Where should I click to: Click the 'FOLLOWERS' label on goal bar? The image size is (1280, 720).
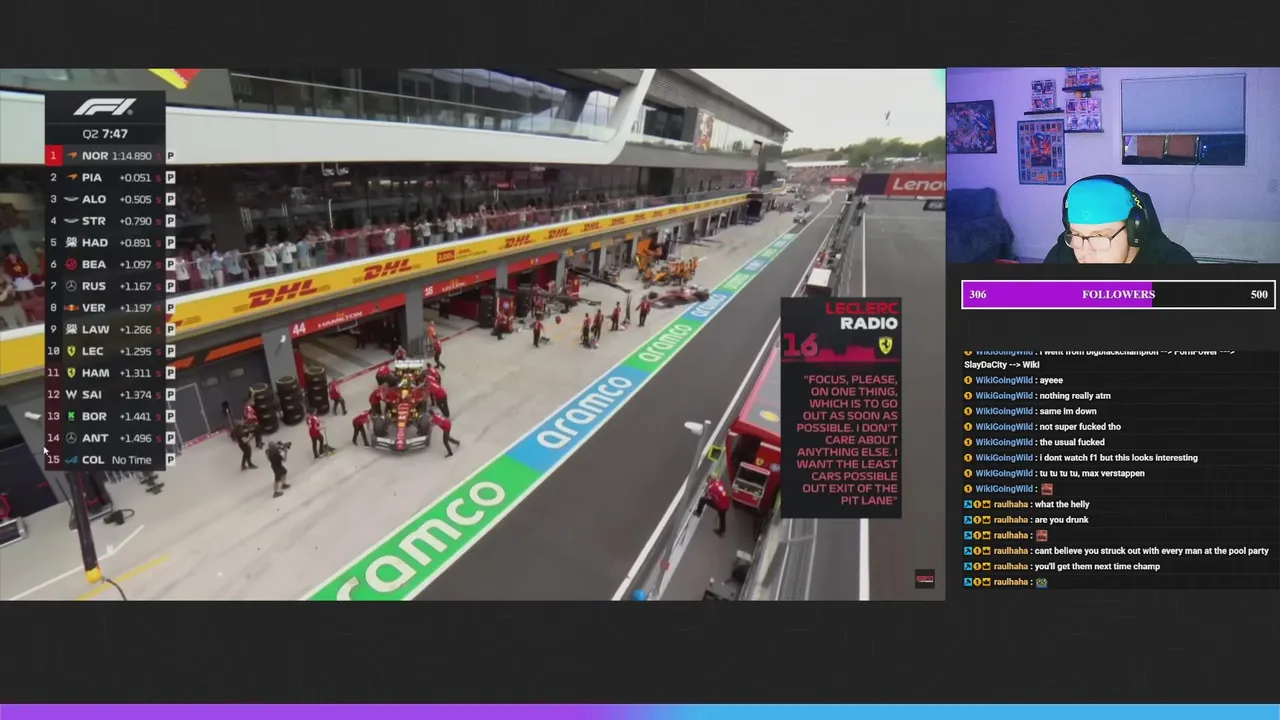coord(1118,294)
